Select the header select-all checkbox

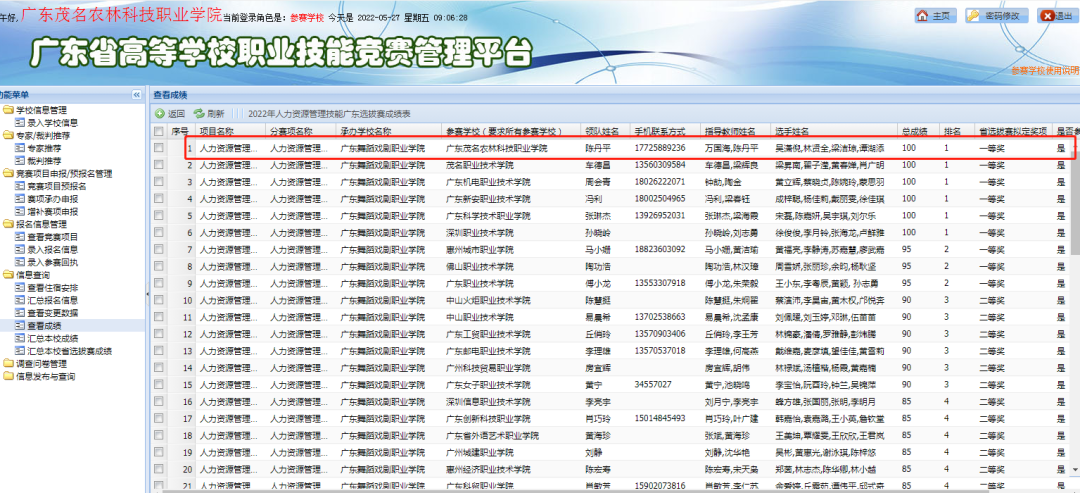(159, 131)
